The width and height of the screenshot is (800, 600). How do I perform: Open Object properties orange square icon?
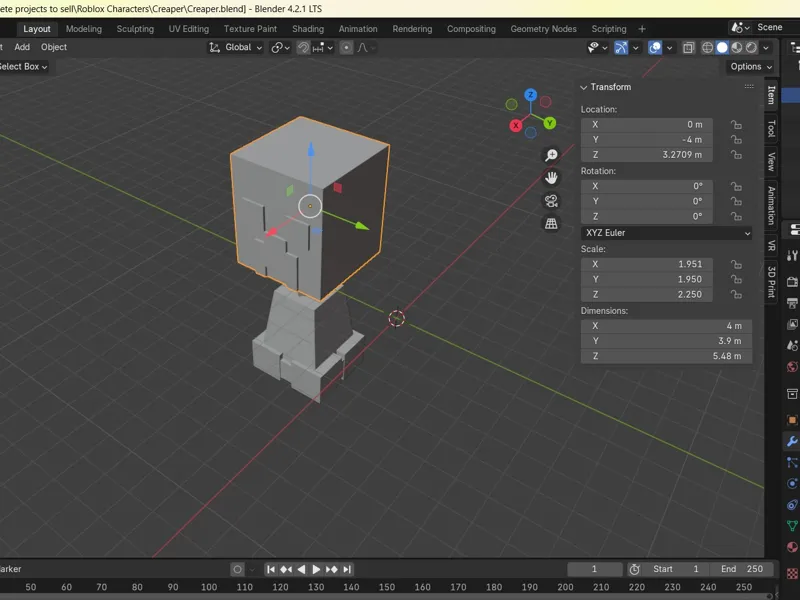(792, 420)
